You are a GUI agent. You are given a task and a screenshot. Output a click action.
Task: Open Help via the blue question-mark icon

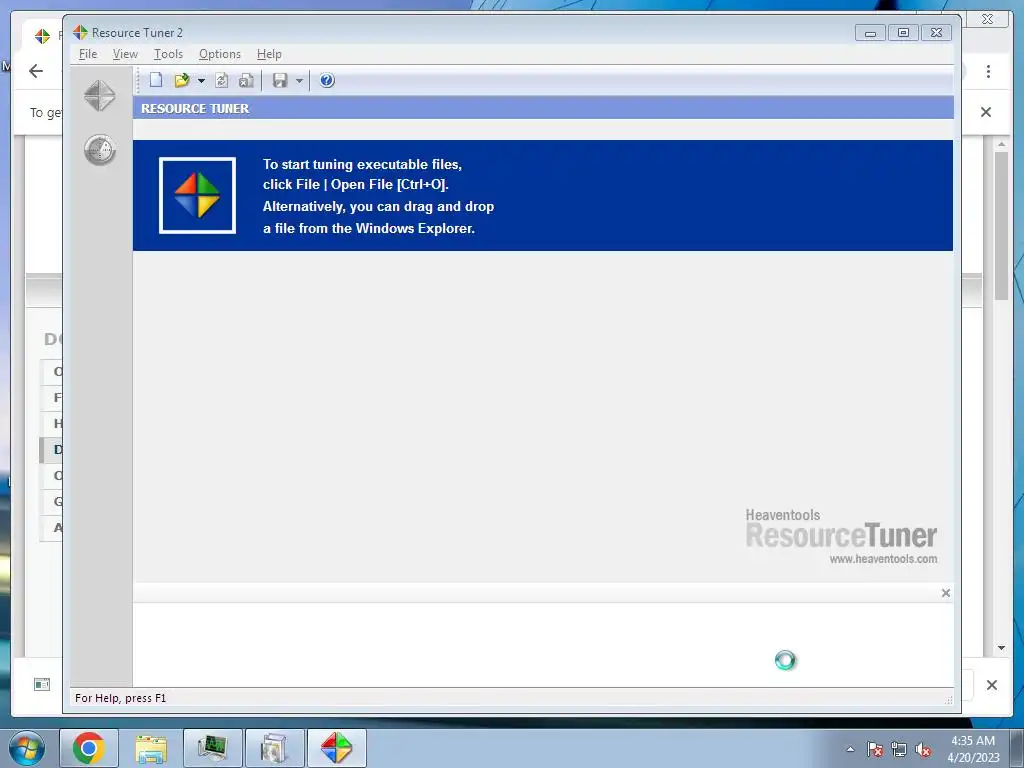[x=327, y=80]
